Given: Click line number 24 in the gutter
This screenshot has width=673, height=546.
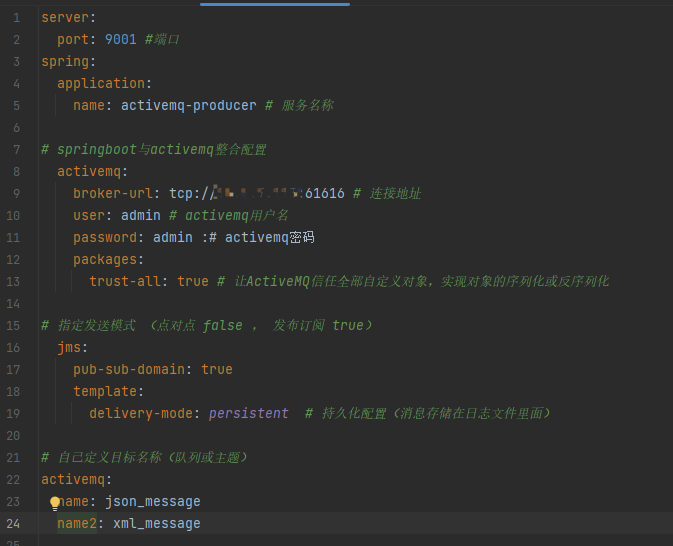Looking at the screenshot, I should click(12, 523).
